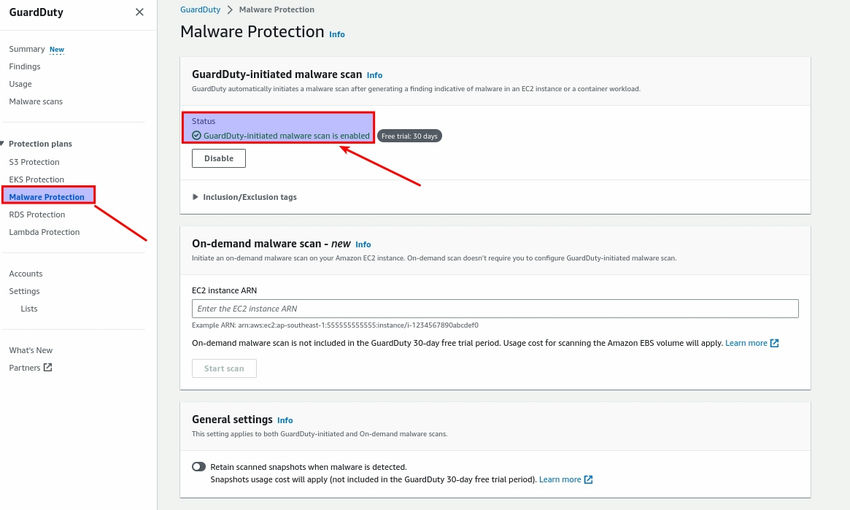Click the external link icon beside Partners

click(48, 368)
